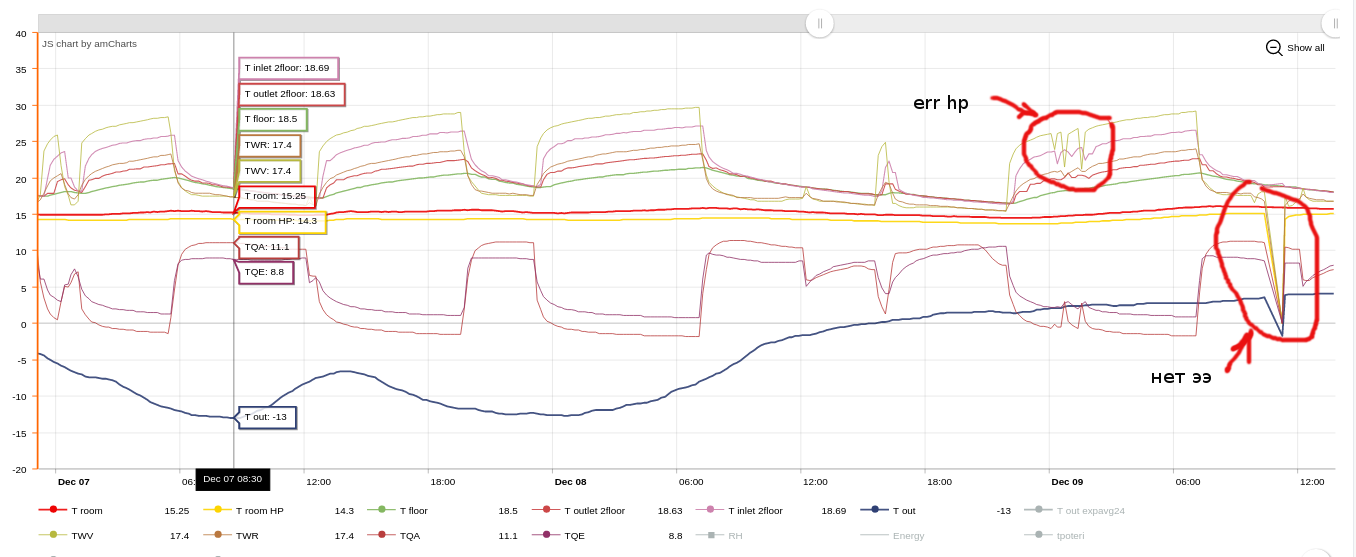Viewport: 1356px width, 557px height.
Task: Click the left scrollbar grip handle
Action: click(820, 23)
